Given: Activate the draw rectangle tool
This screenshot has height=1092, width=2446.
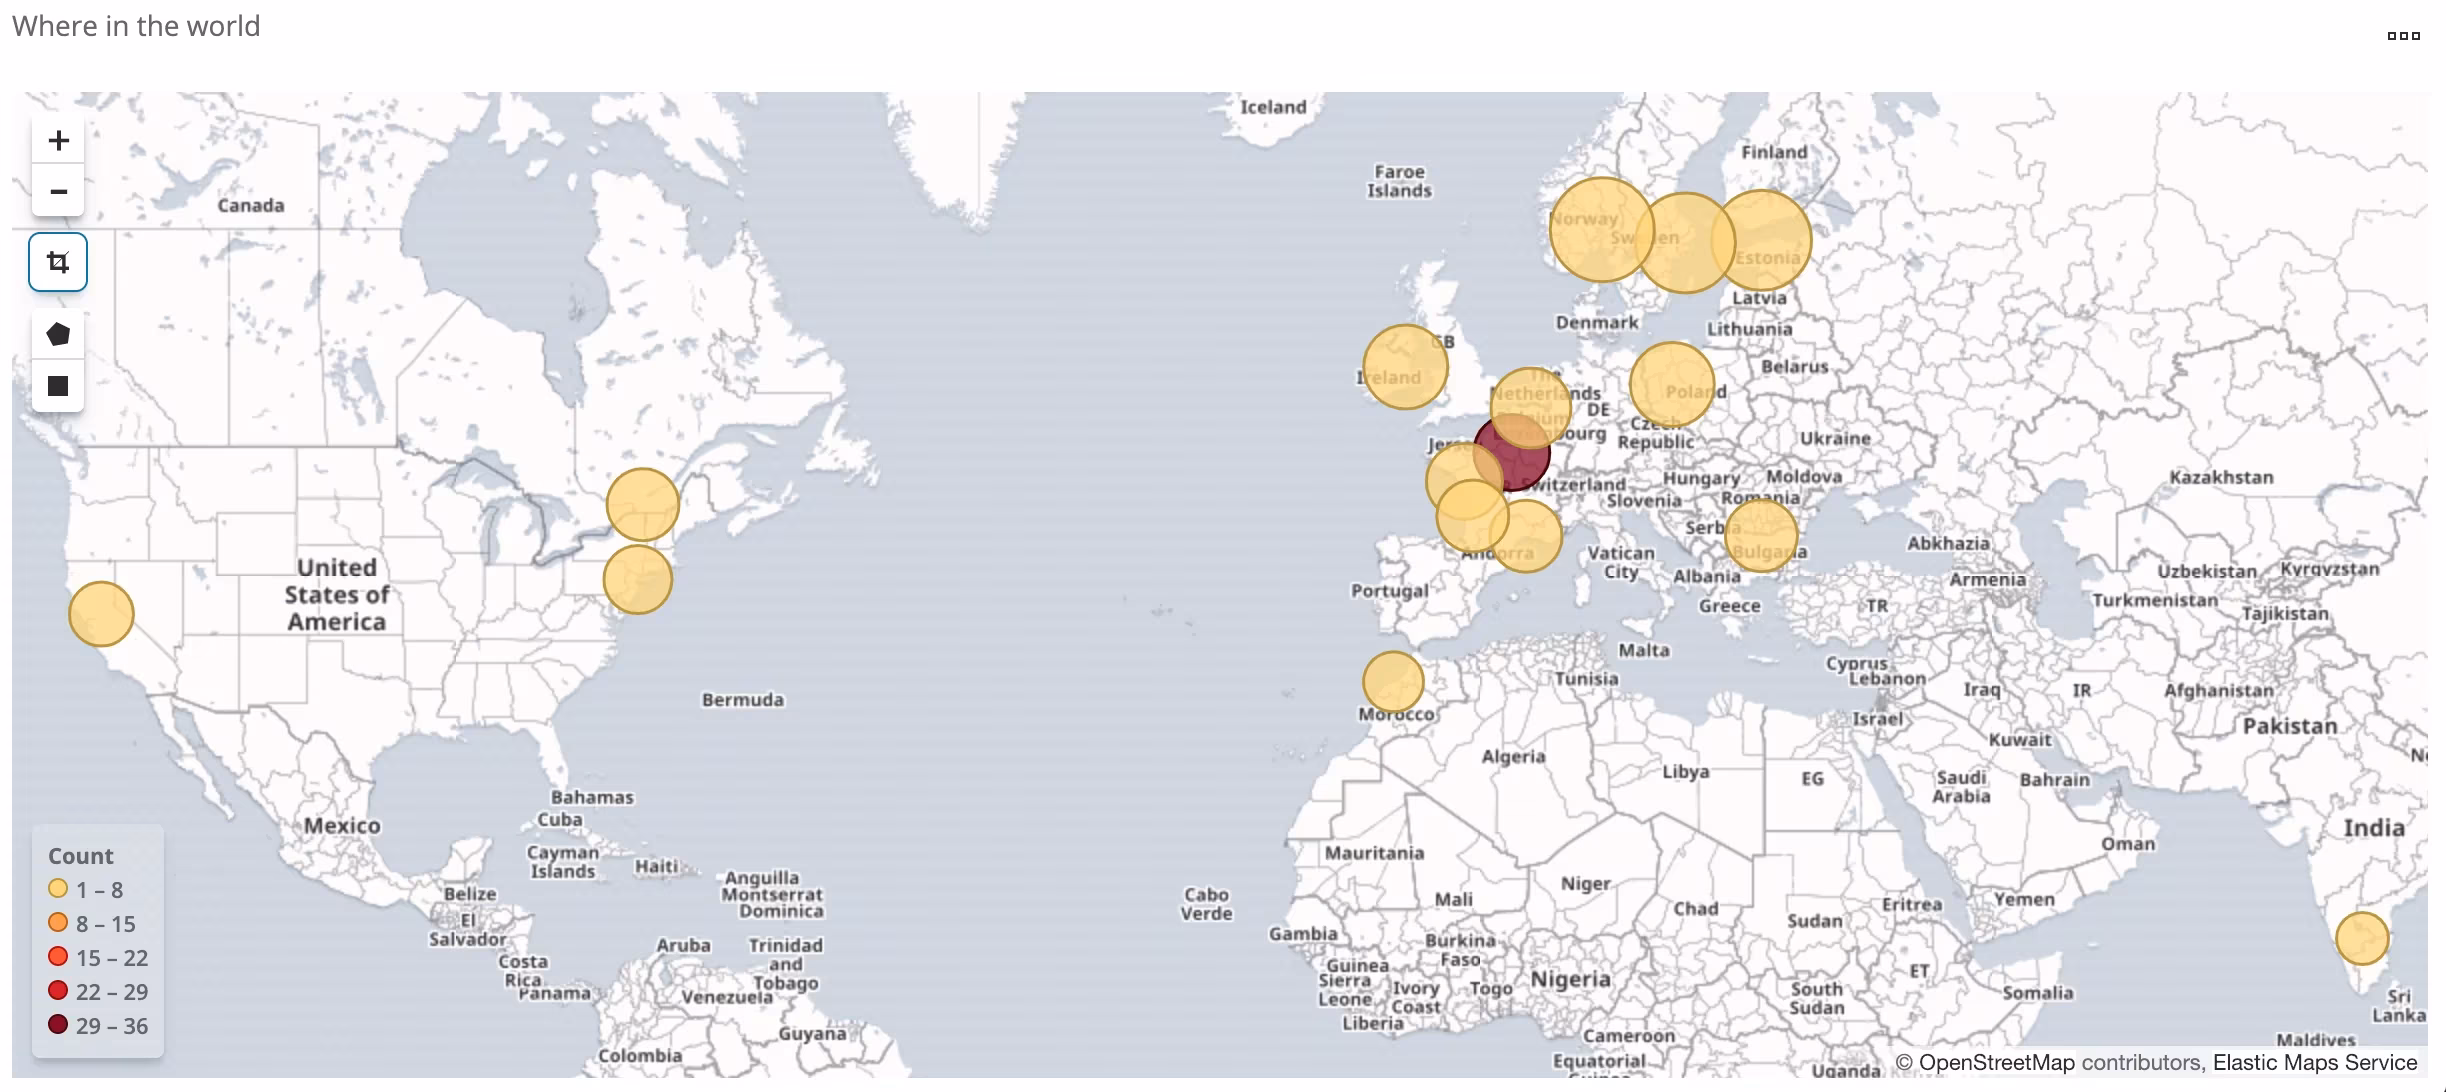Looking at the screenshot, I should (58, 386).
